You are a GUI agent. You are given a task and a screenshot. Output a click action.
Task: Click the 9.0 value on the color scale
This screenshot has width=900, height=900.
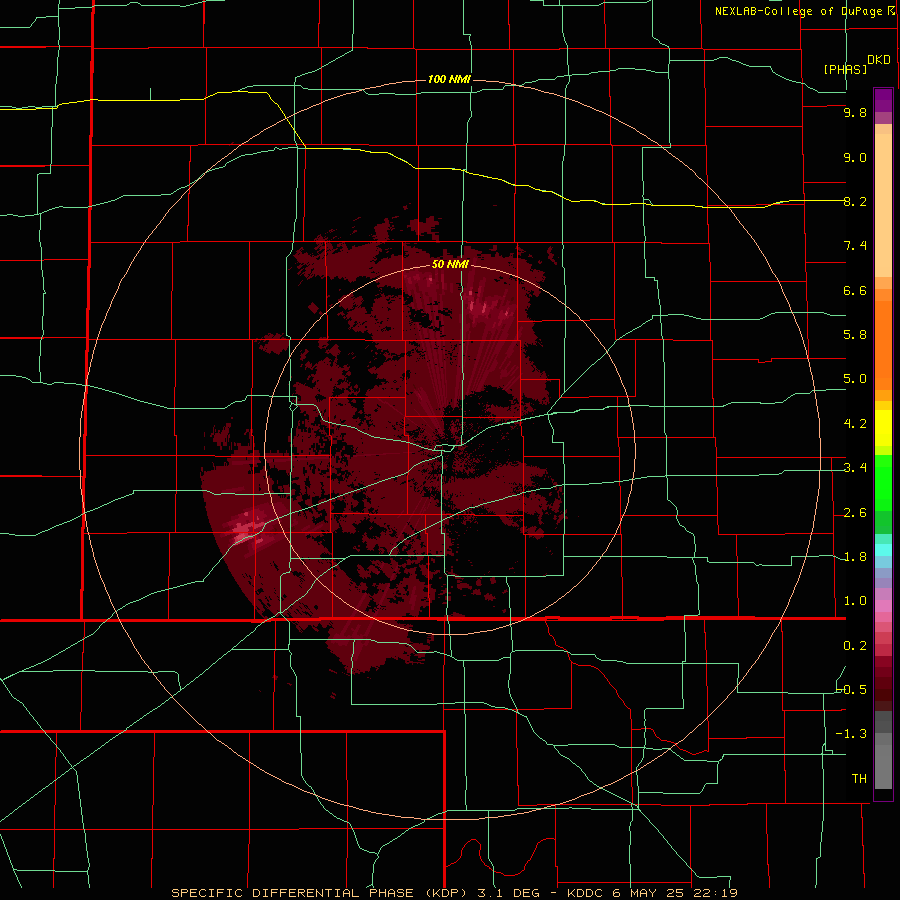click(x=855, y=157)
